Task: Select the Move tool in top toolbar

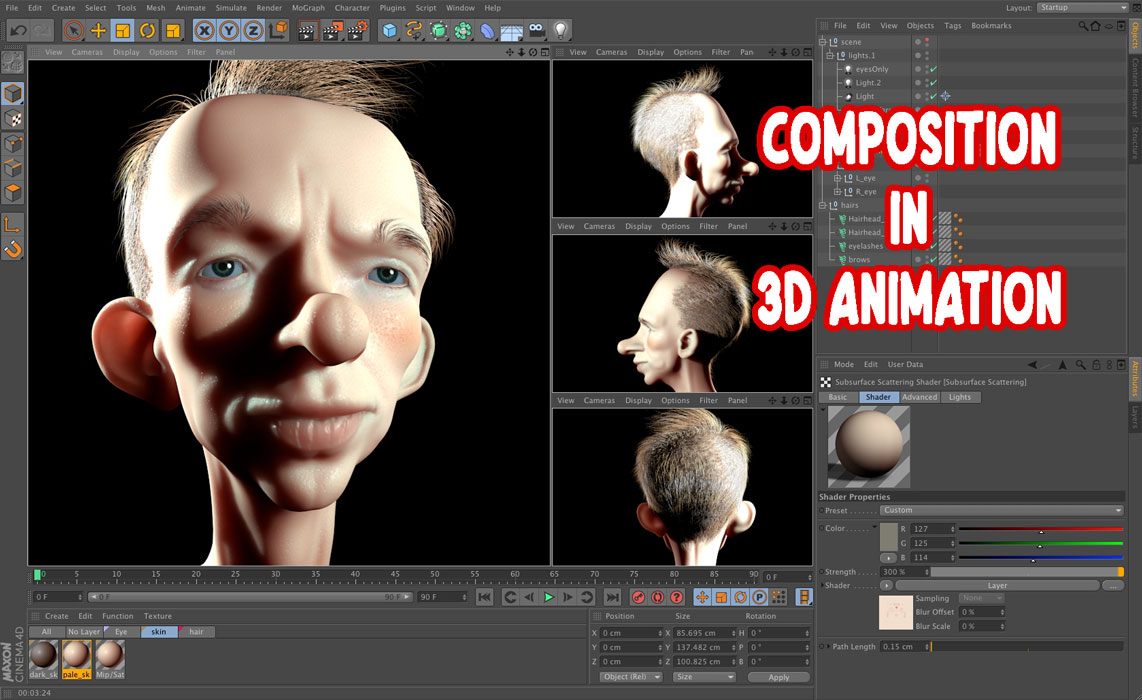Action: (x=98, y=31)
